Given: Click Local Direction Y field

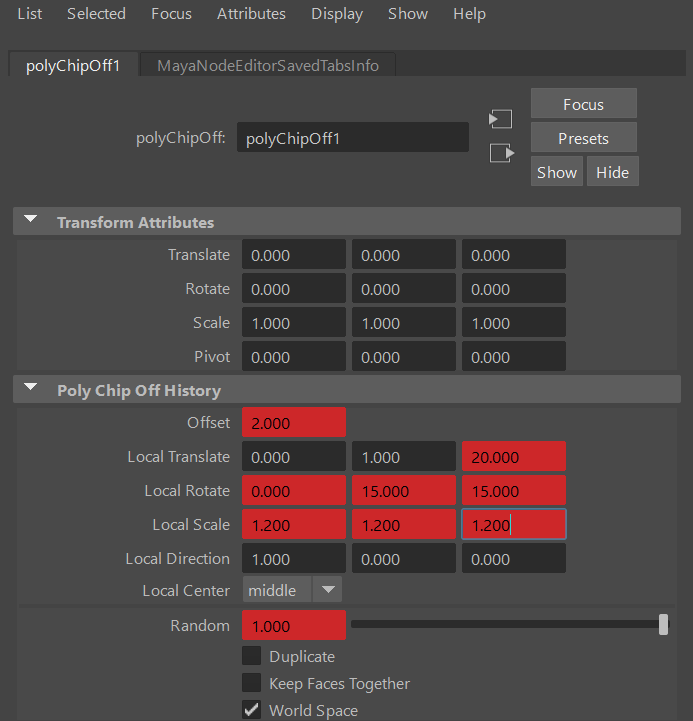Looking at the screenshot, I should coord(404,558).
